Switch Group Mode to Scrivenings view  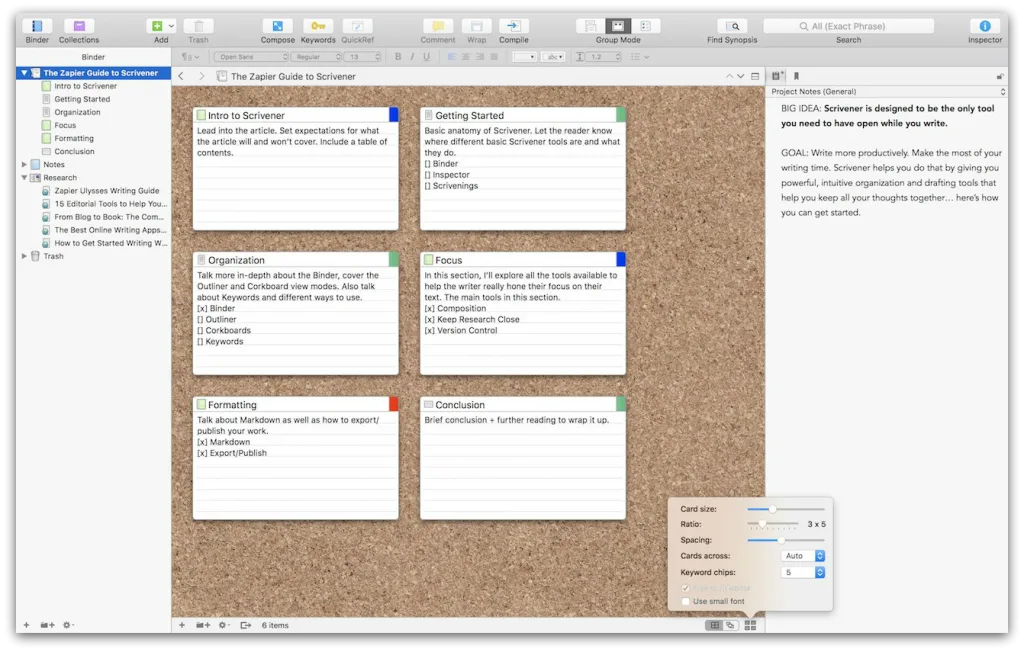point(590,26)
